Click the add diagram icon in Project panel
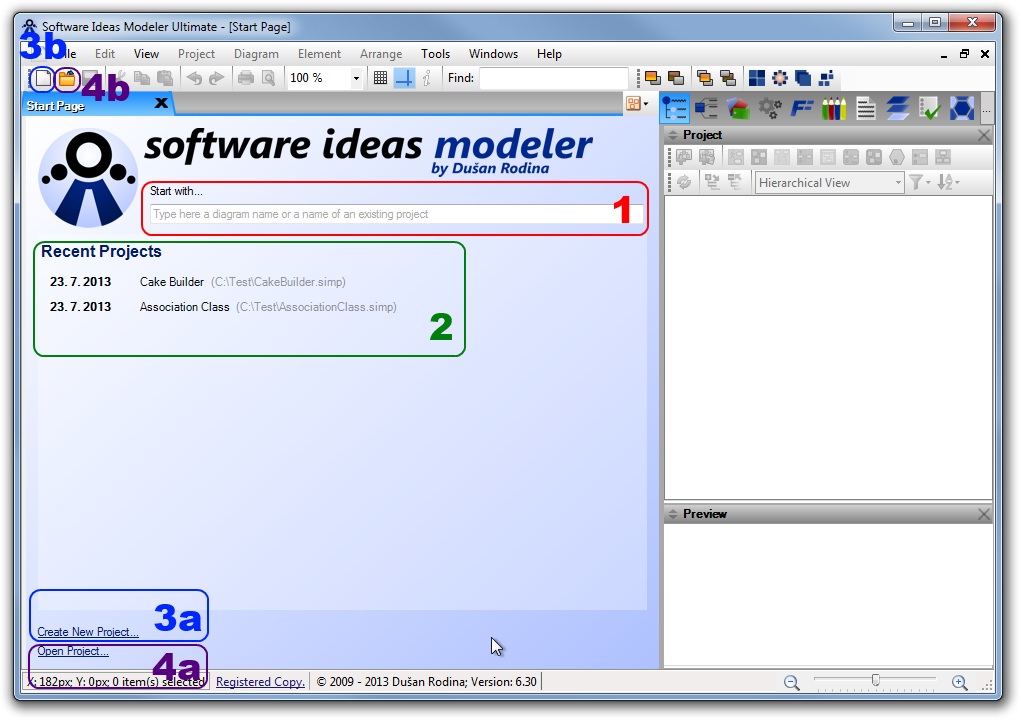The width and height of the screenshot is (1021, 720). point(684,157)
